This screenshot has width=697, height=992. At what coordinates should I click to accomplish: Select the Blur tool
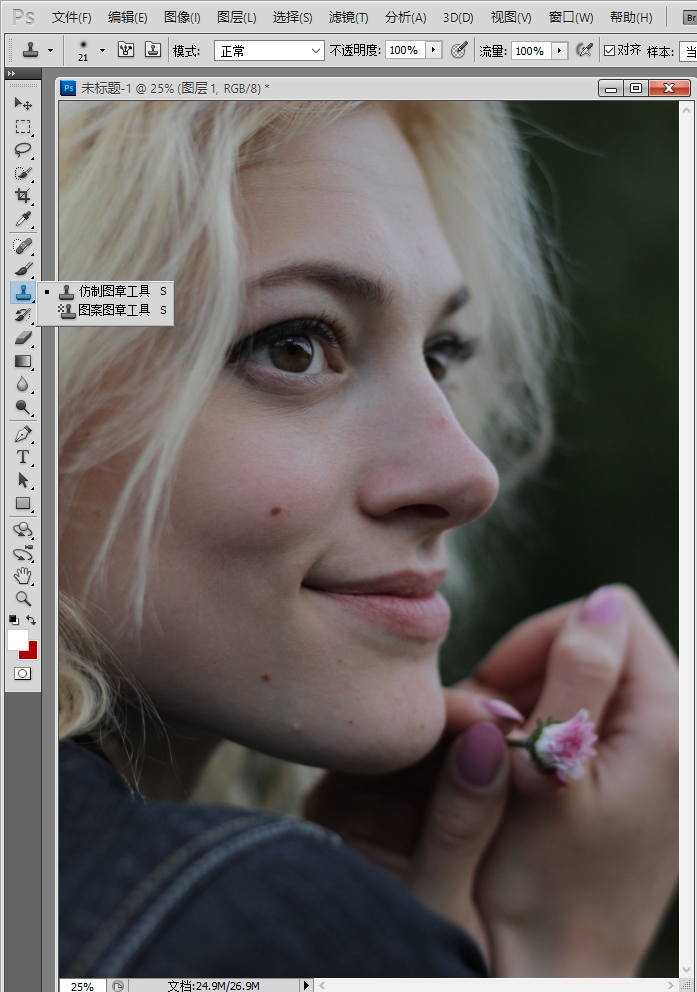click(23, 384)
